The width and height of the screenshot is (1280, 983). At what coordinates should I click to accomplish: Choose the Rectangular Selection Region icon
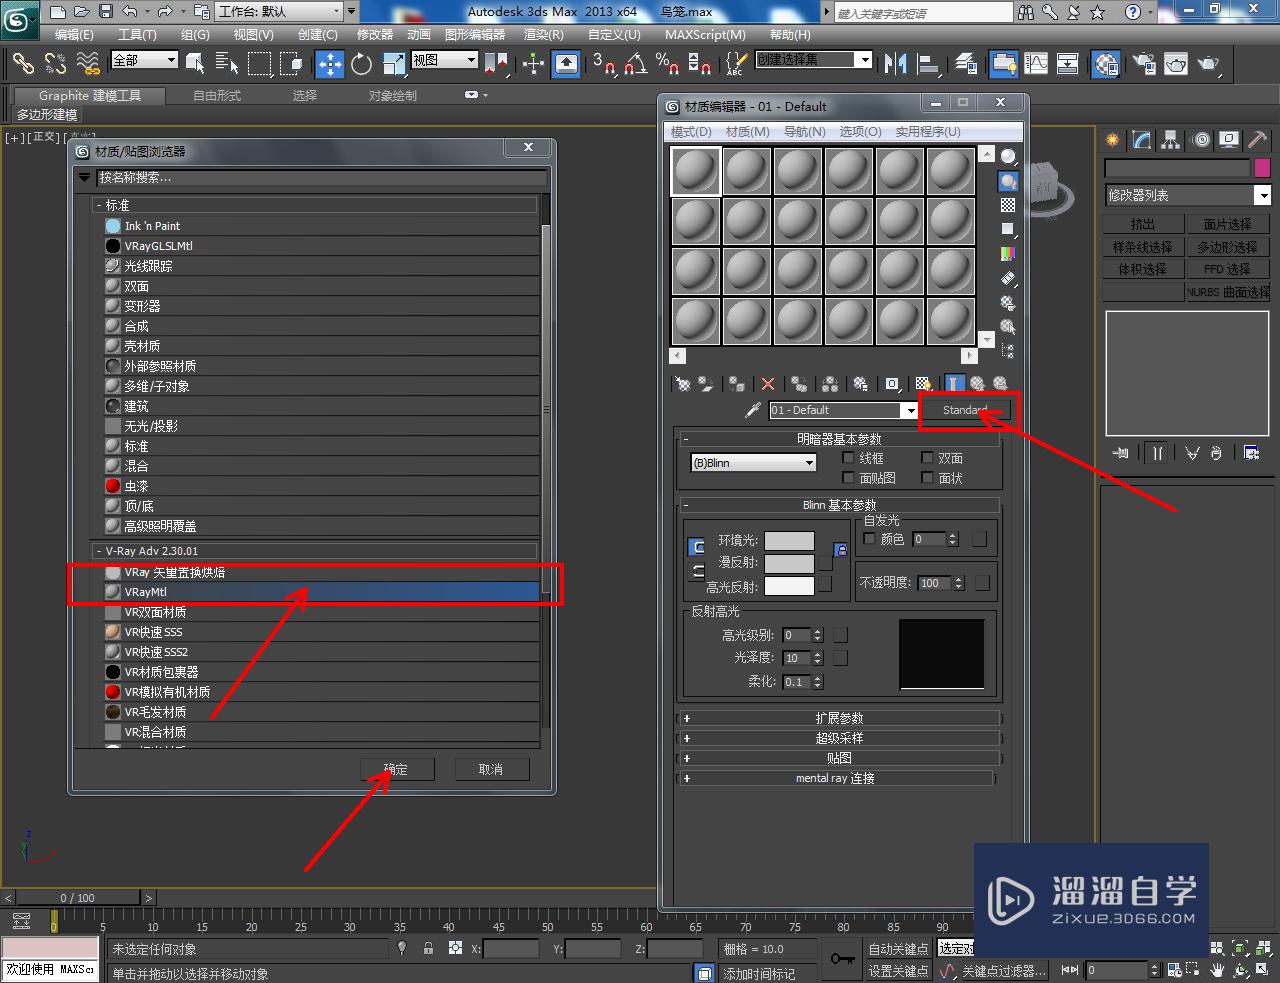click(x=259, y=64)
